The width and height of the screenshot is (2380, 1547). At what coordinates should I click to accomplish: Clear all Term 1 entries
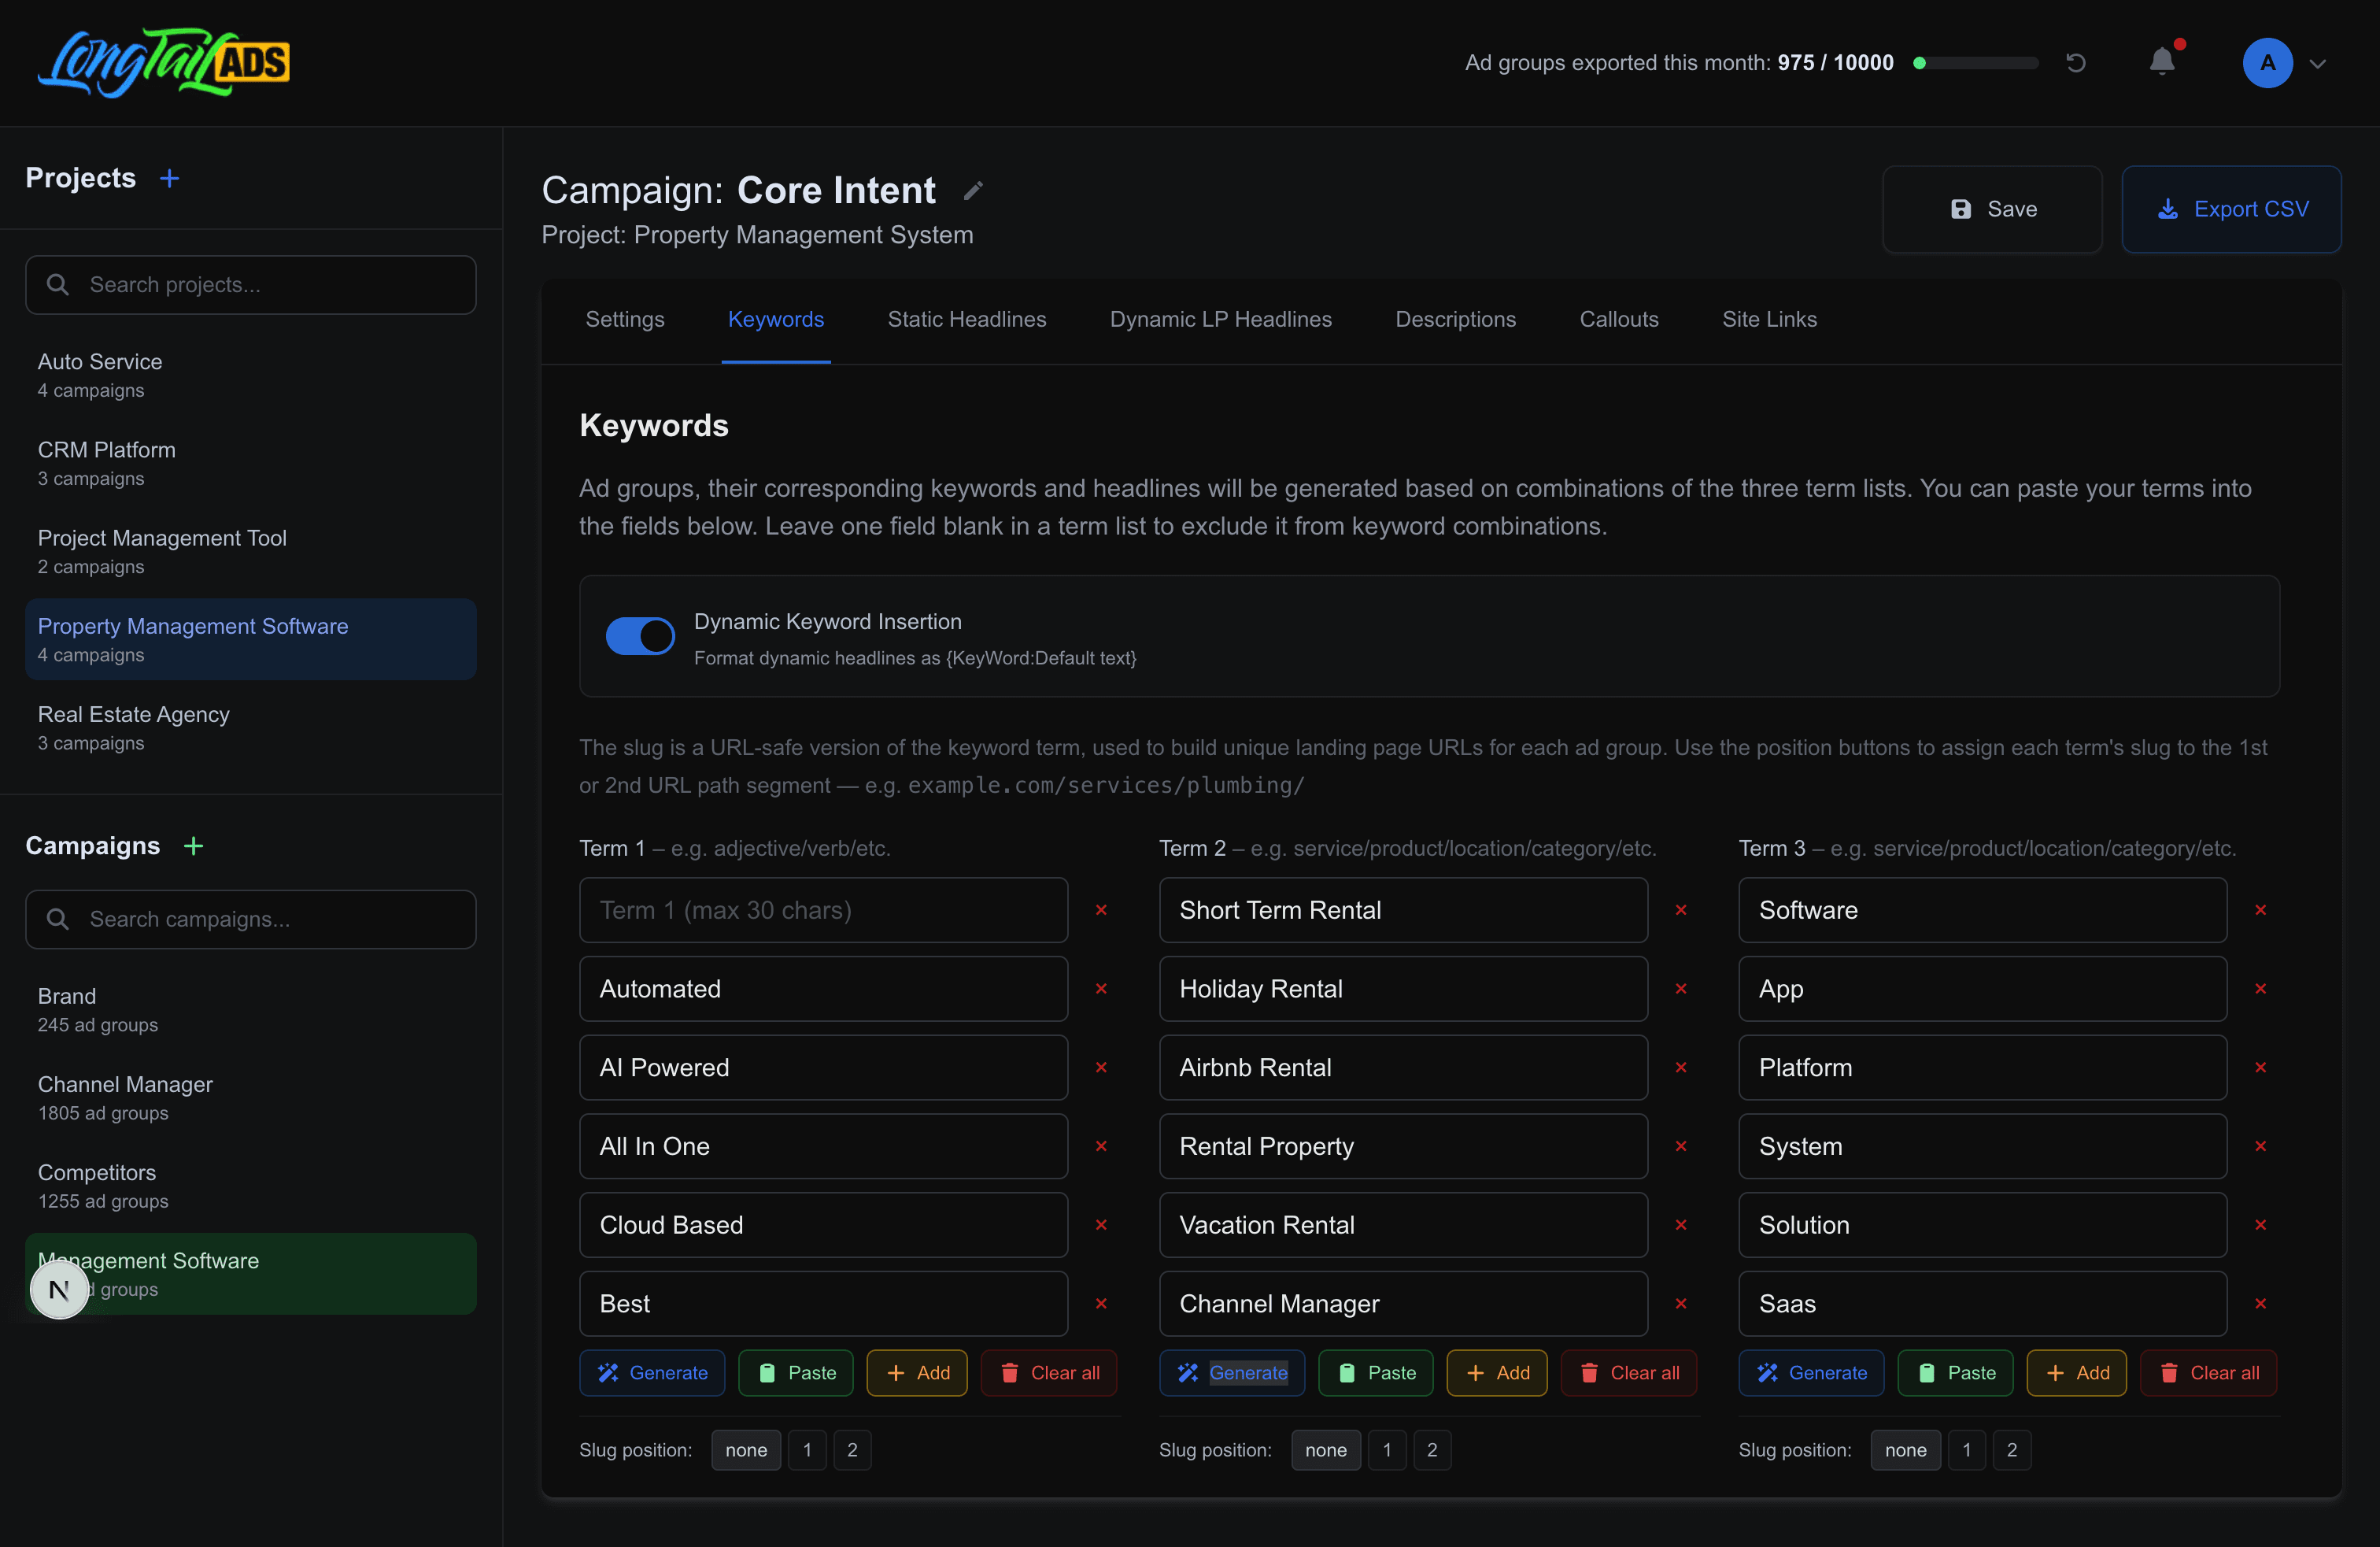1049,1373
